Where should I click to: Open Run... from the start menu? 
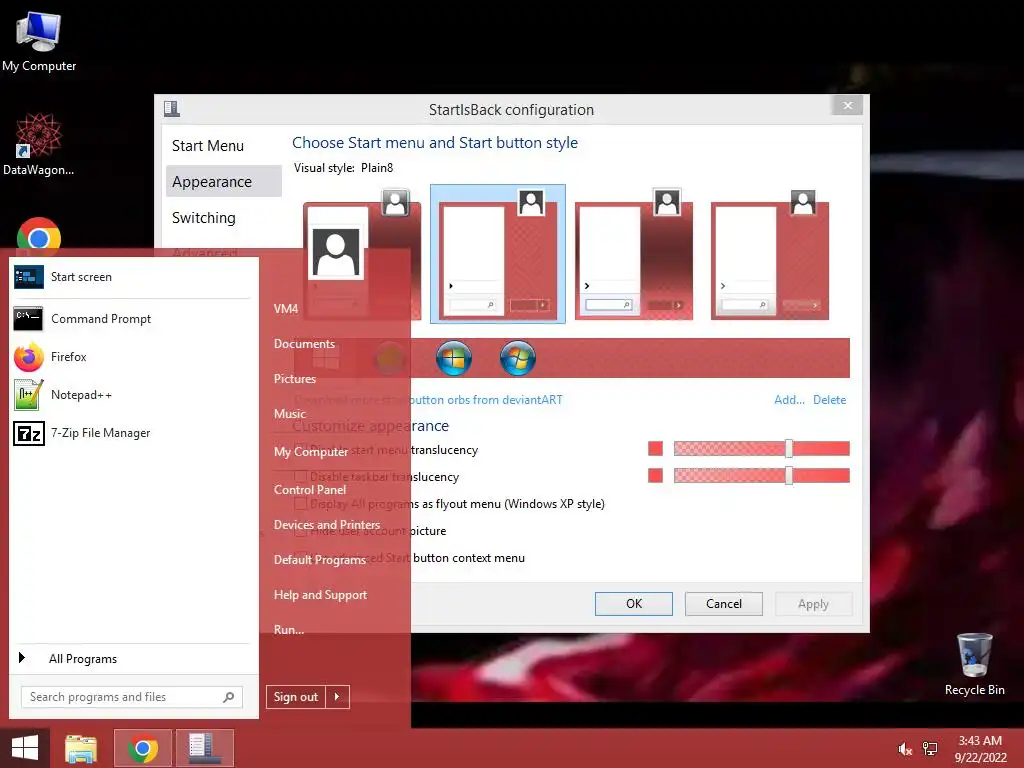coord(289,630)
